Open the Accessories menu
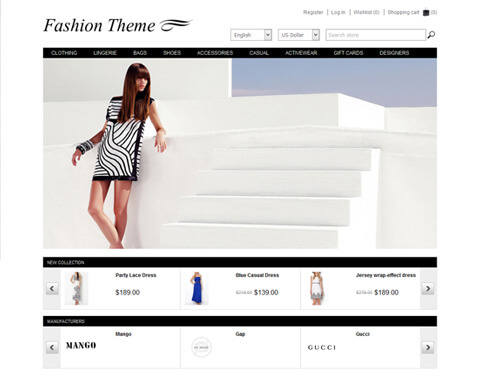 point(215,53)
